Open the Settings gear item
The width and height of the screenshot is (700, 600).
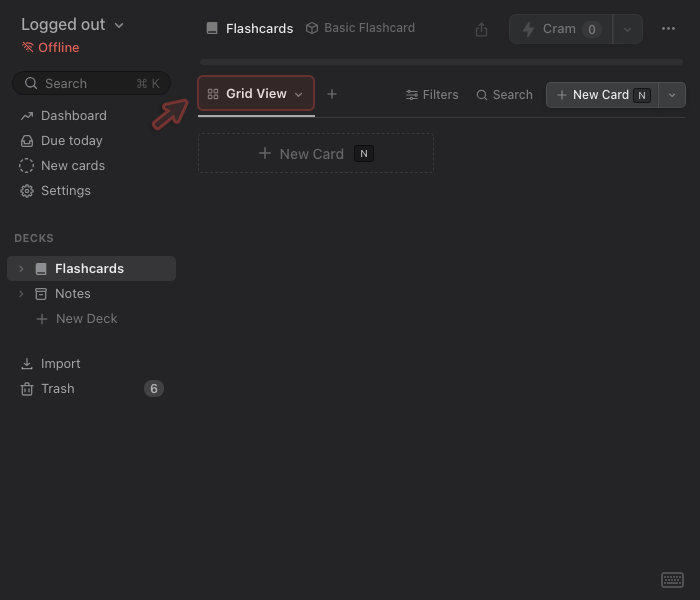[65, 191]
